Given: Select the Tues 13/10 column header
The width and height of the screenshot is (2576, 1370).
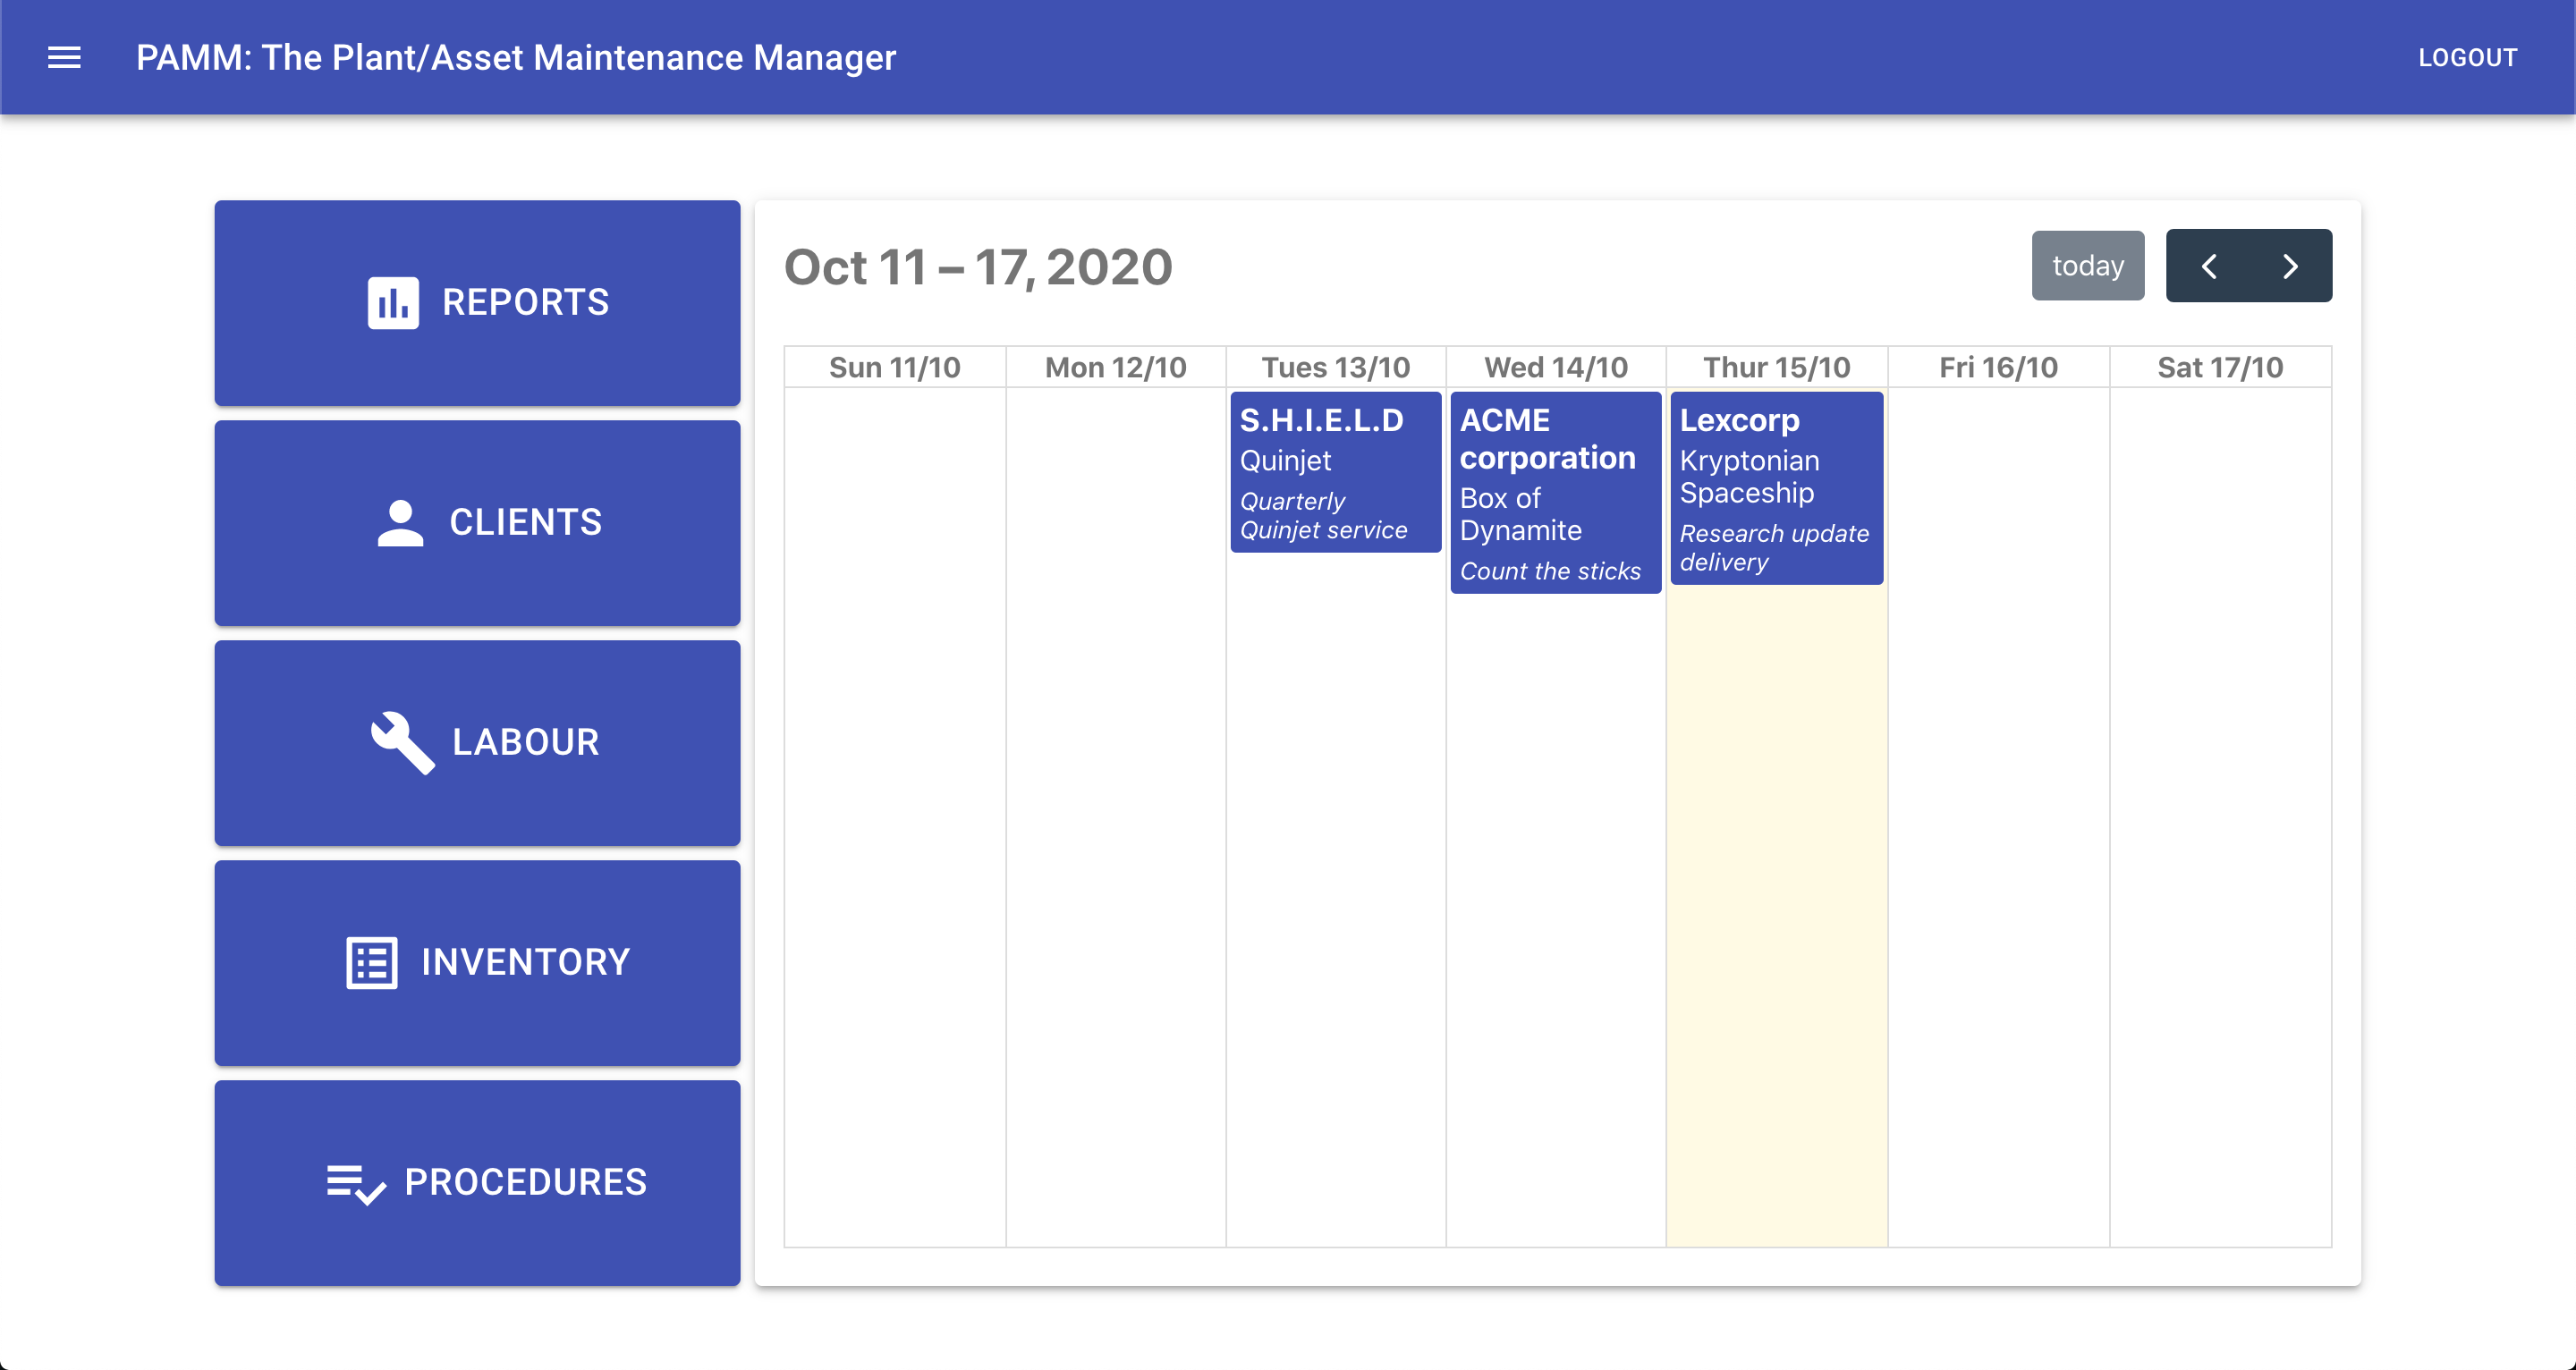Looking at the screenshot, I should (1336, 367).
